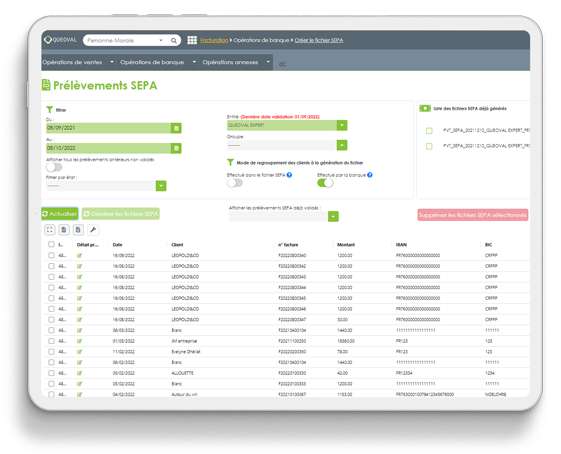
Task: Click the Queoval logo
Action: click(60, 40)
